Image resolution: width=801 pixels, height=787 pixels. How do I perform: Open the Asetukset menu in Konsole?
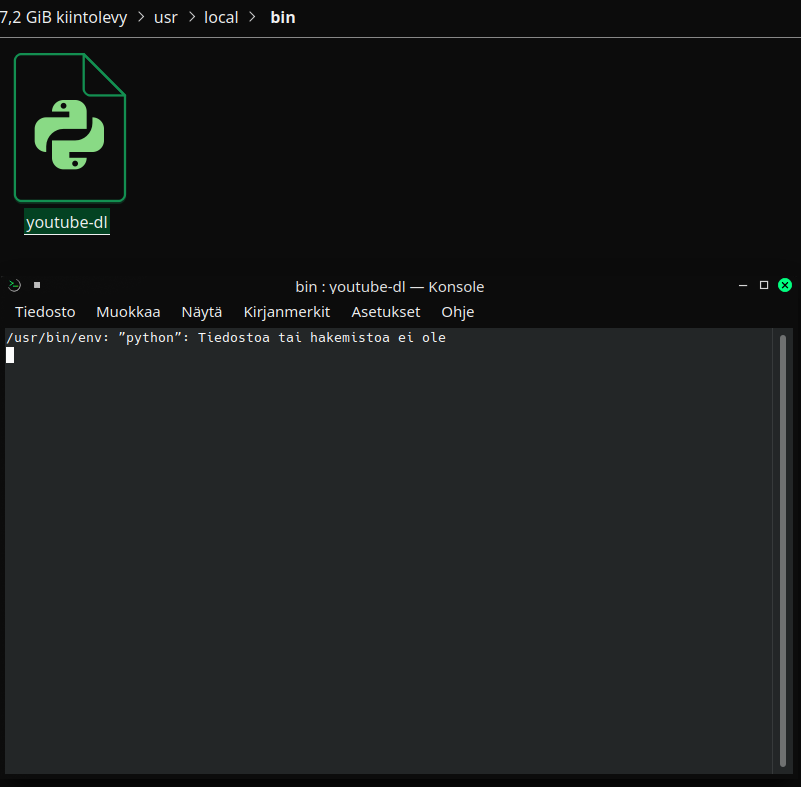[386, 312]
